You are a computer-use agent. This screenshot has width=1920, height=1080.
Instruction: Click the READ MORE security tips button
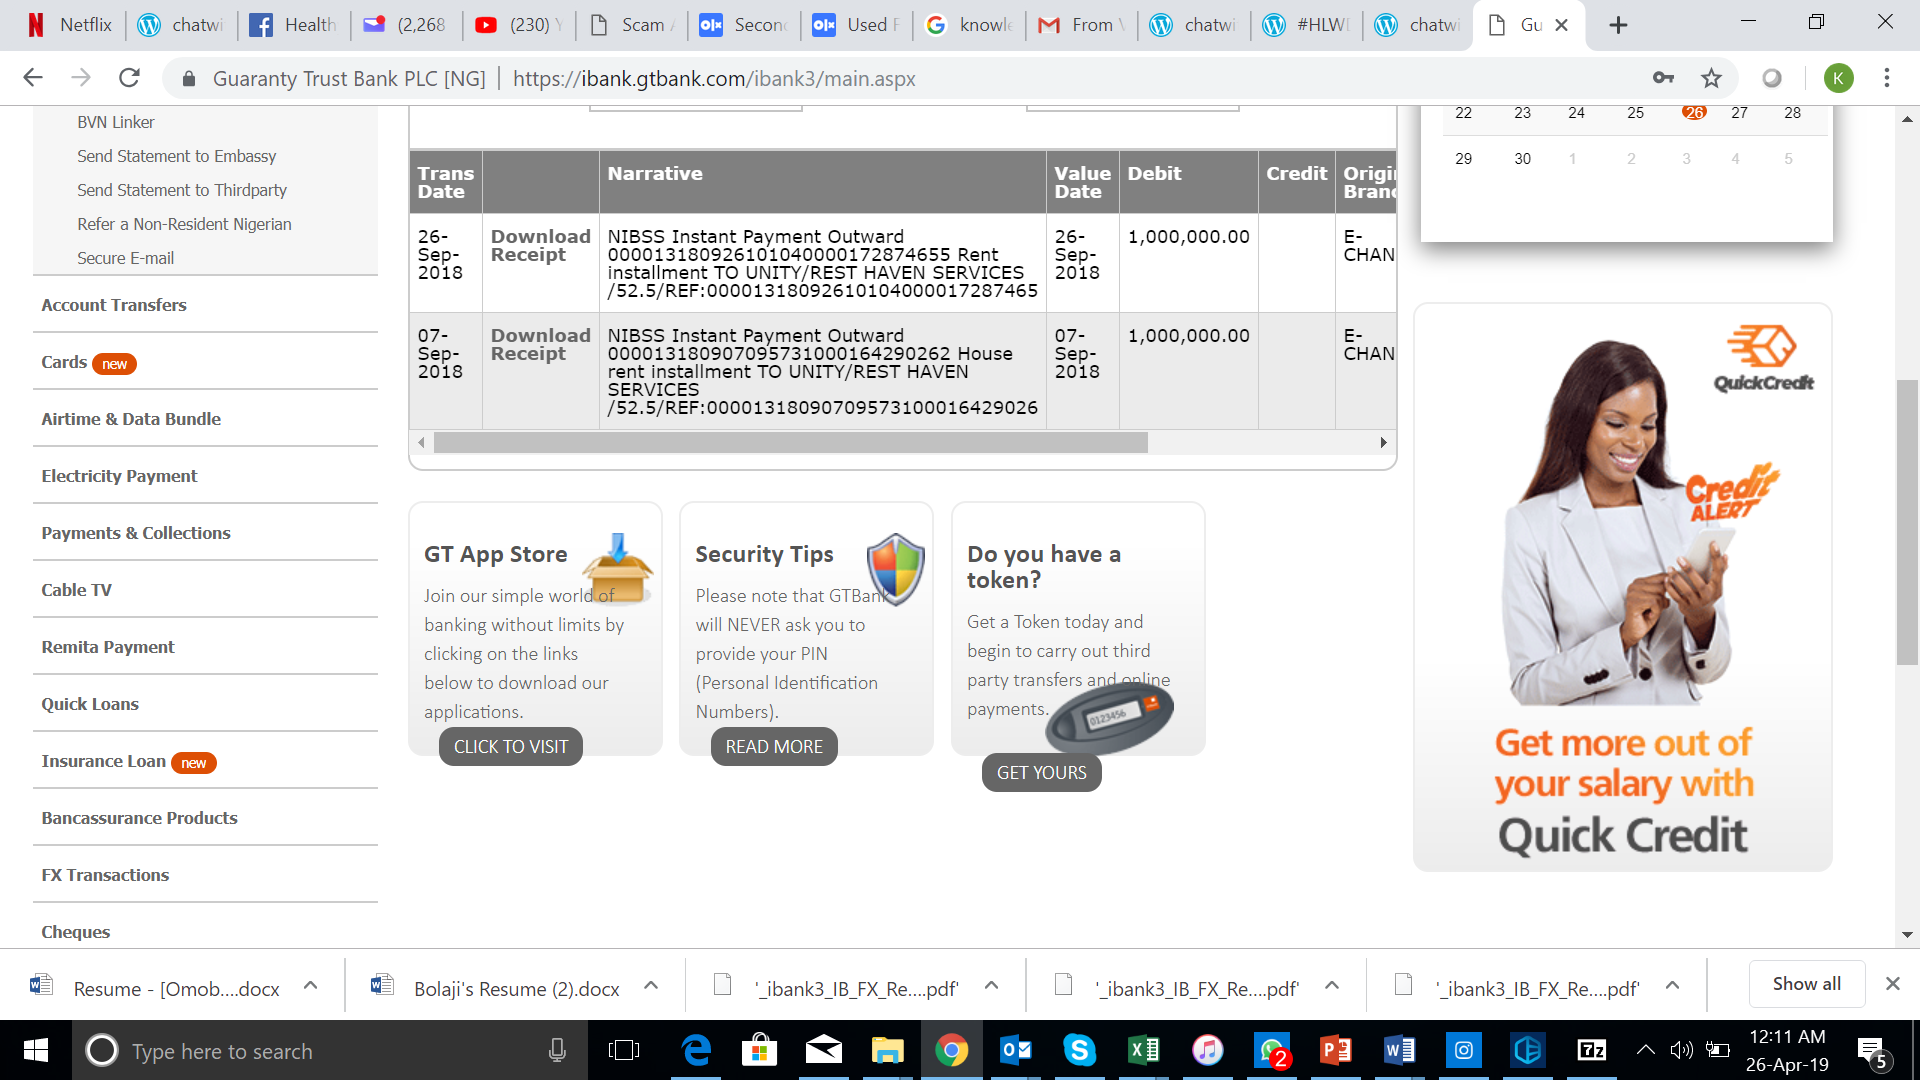[x=773, y=747]
